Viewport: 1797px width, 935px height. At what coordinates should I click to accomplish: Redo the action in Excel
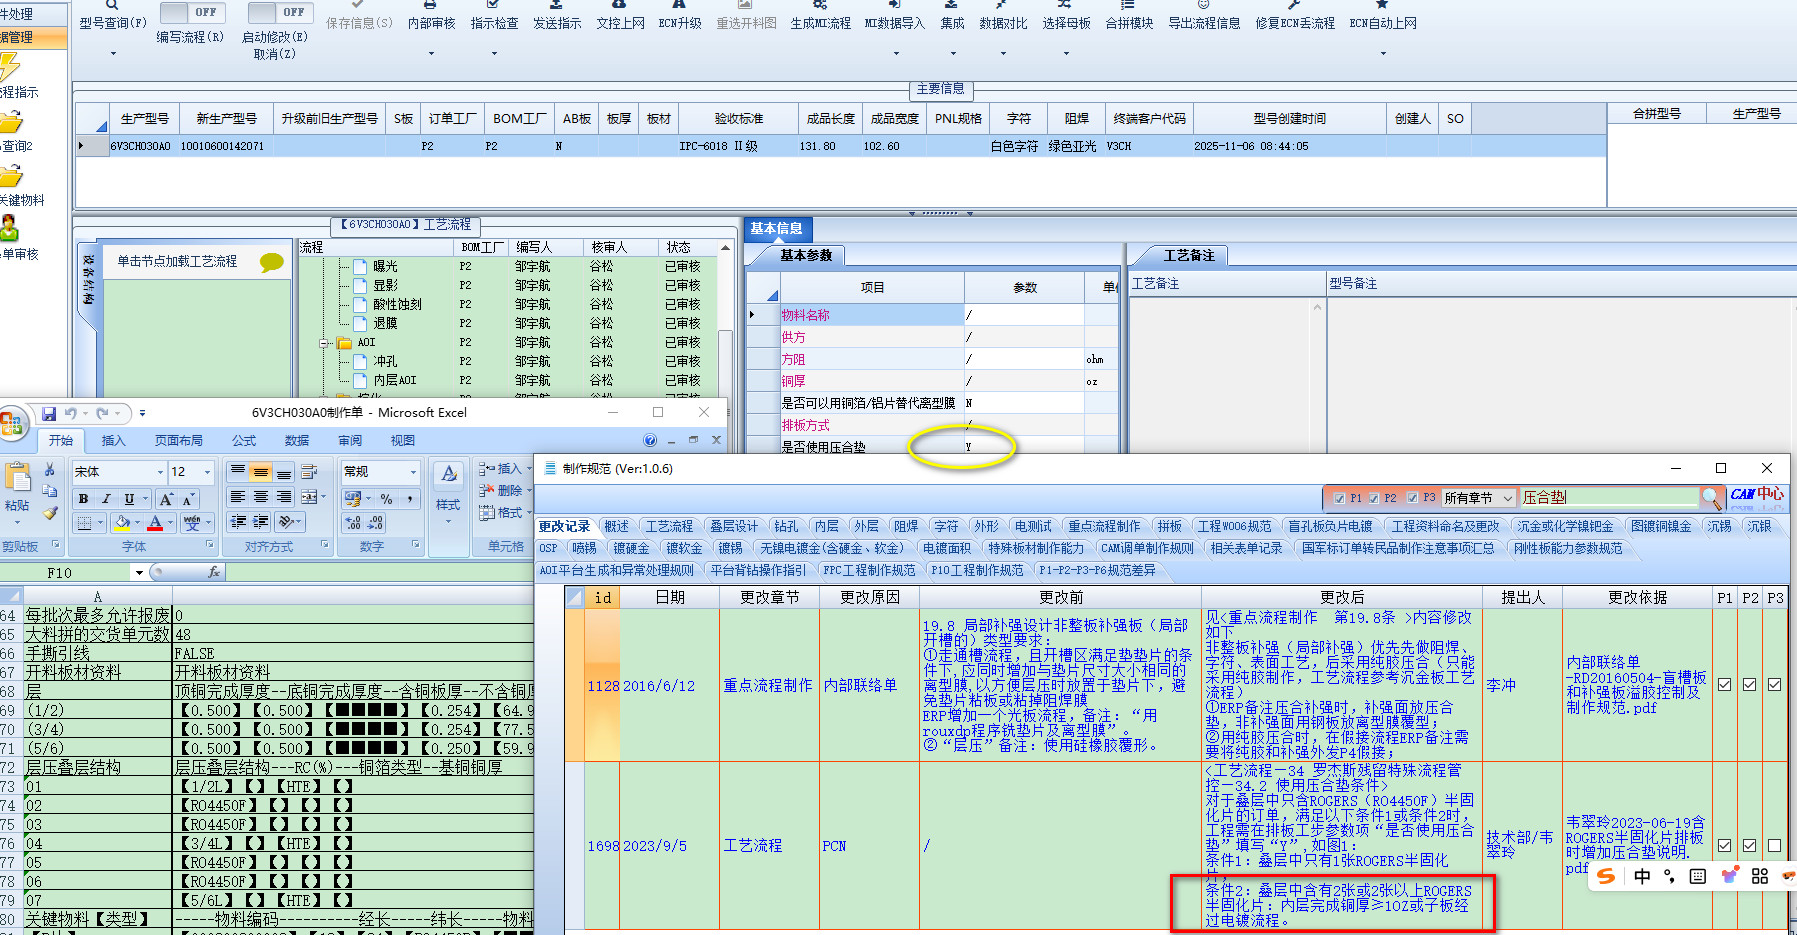tap(103, 413)
